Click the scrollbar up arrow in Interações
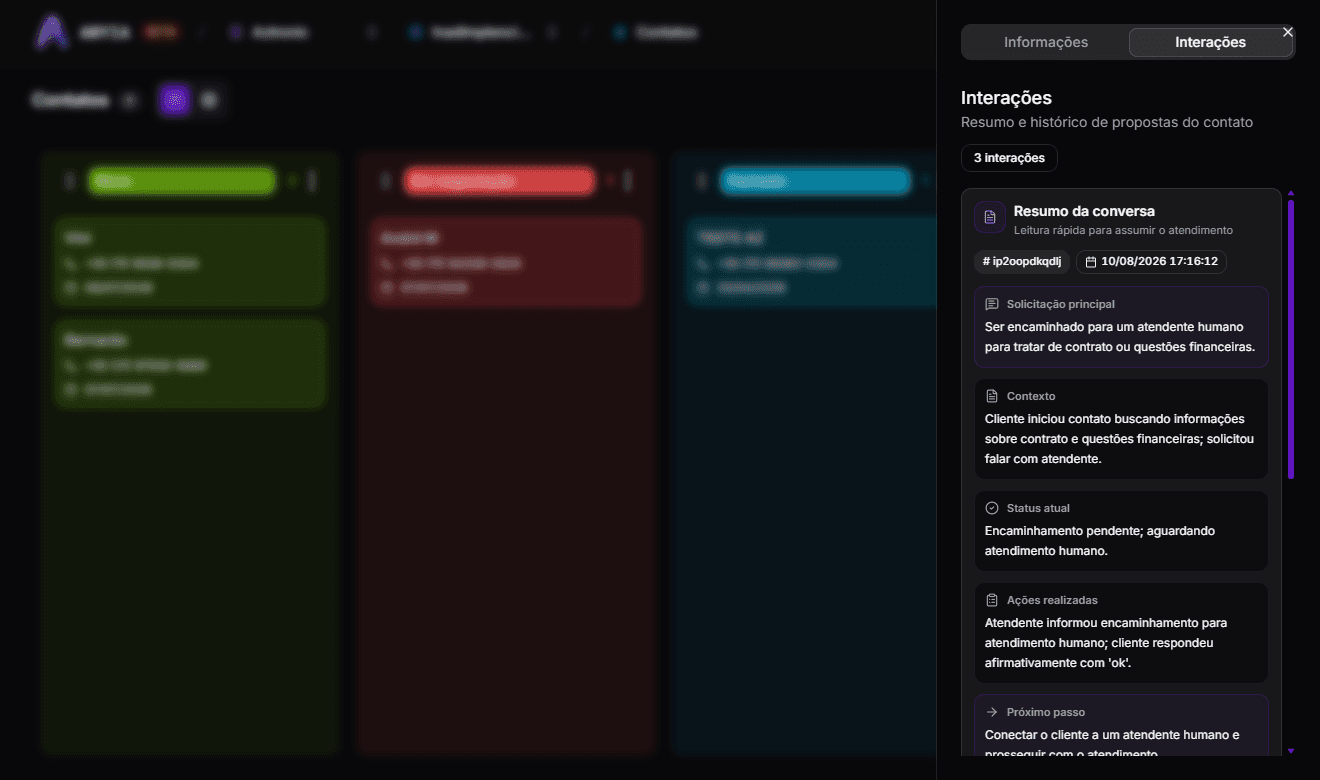This screenshot has height=780, width=1320. tap(1291, 193)
